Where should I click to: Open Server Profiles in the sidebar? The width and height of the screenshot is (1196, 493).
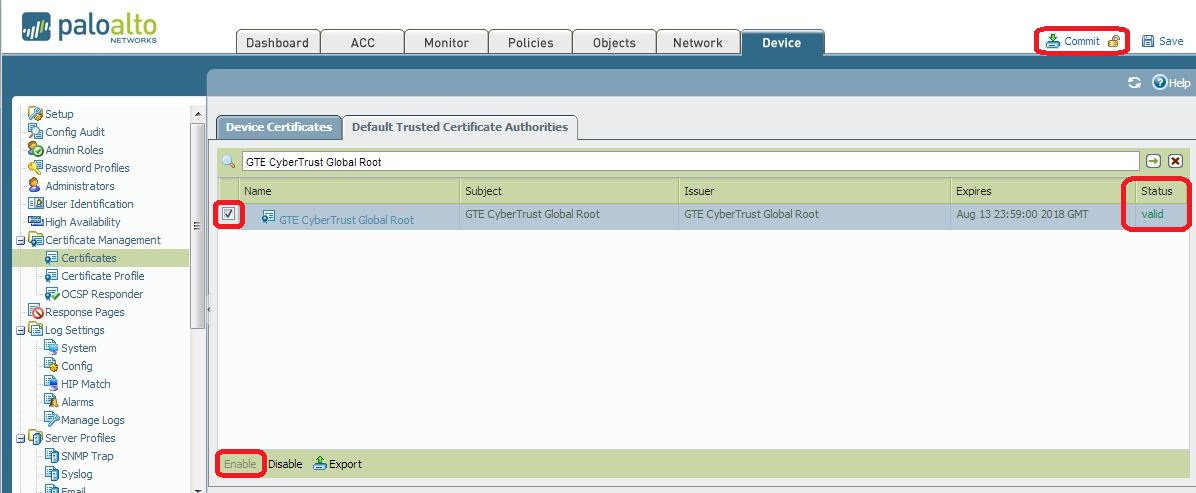pos(80,437)
